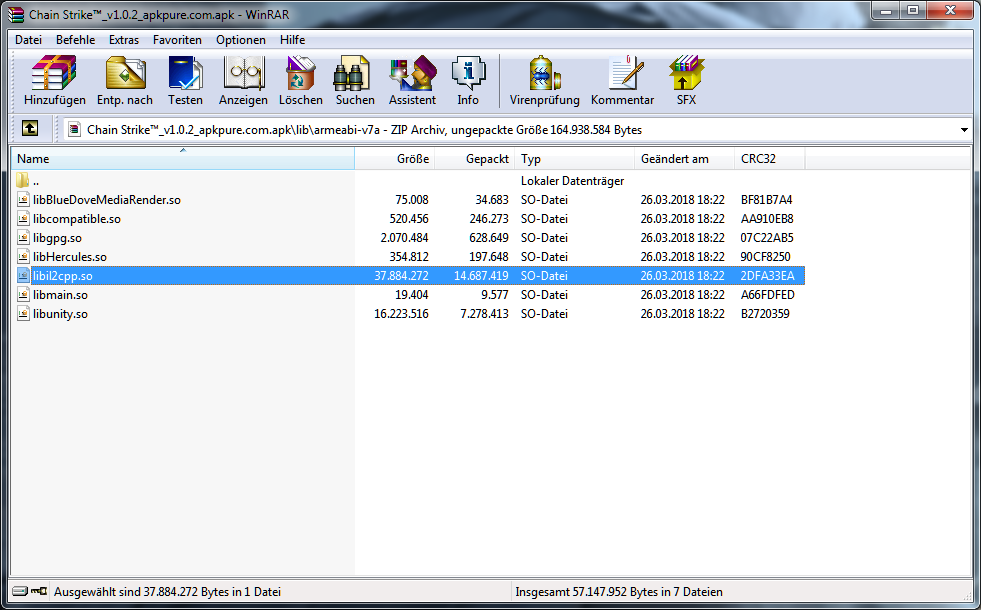Screen dimensions: 981x610
Task: Open the Favoriten menu
Action: pyautogui.click(x=177, y=39)
